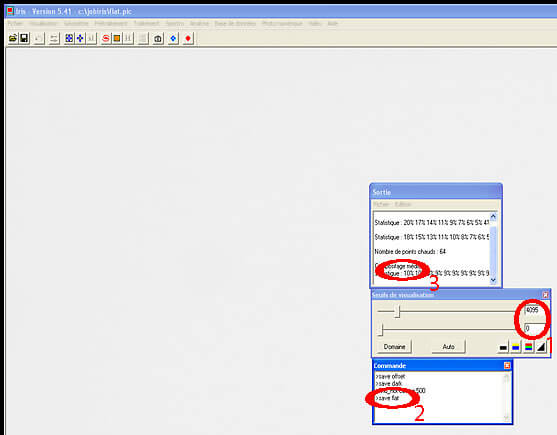Click the open file folder icon
557x435 pixels.
tap(13, 38)
